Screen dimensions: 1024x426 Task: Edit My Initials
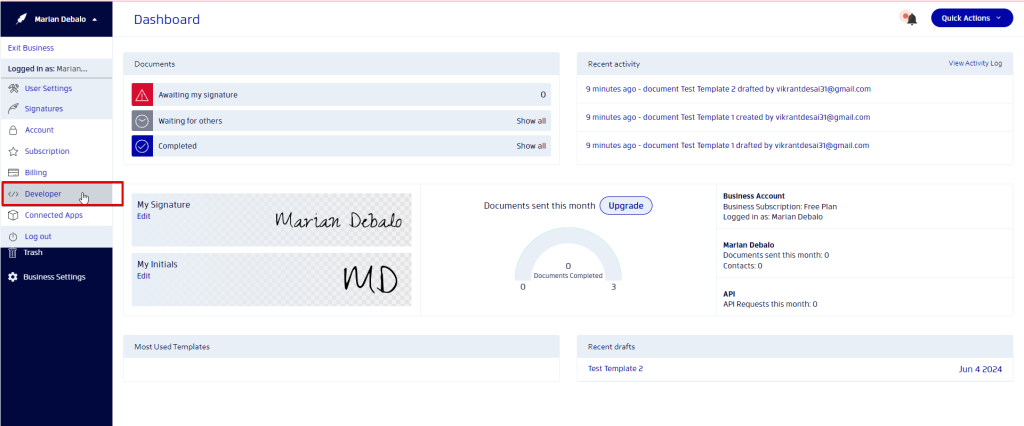tap(143, 276)
